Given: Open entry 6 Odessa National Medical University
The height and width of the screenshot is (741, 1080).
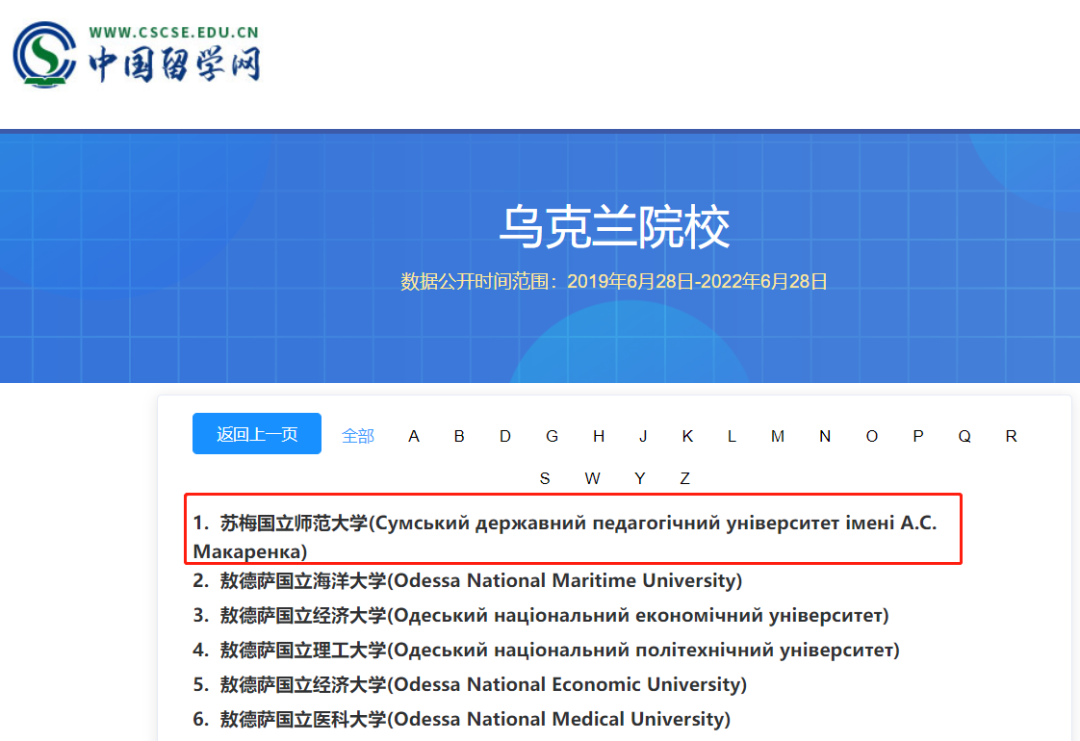Looking at the screenshot, I should pos(461,718).
